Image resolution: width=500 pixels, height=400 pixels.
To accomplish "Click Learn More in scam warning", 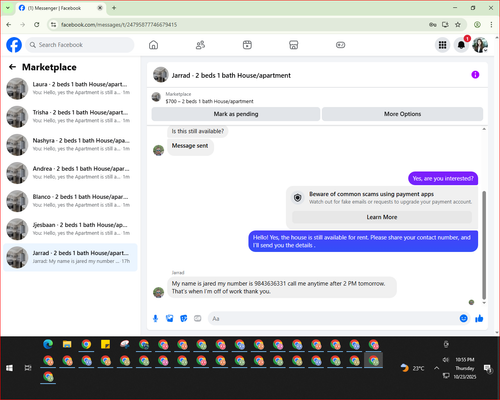I will [382, 217].
